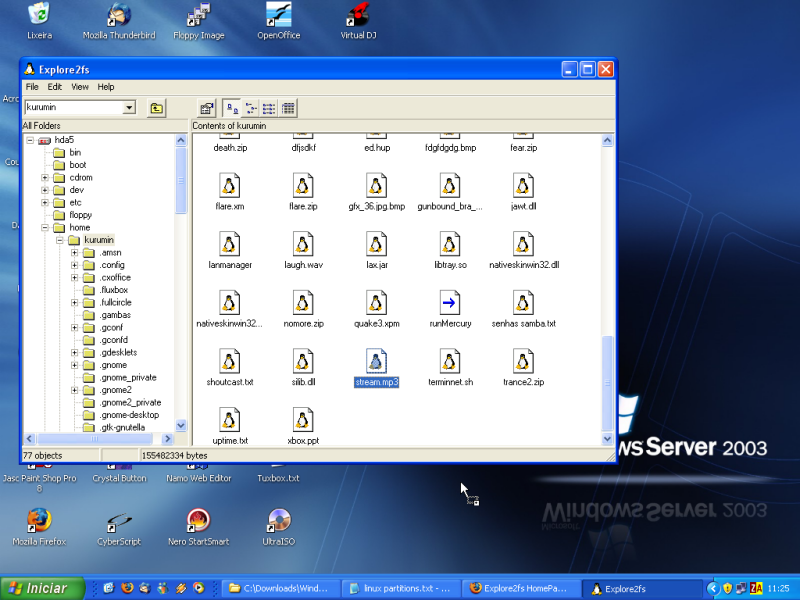Click the Firefox quick launch icon
This screenshot has height=600, width=800.
(x=127, y=588)
